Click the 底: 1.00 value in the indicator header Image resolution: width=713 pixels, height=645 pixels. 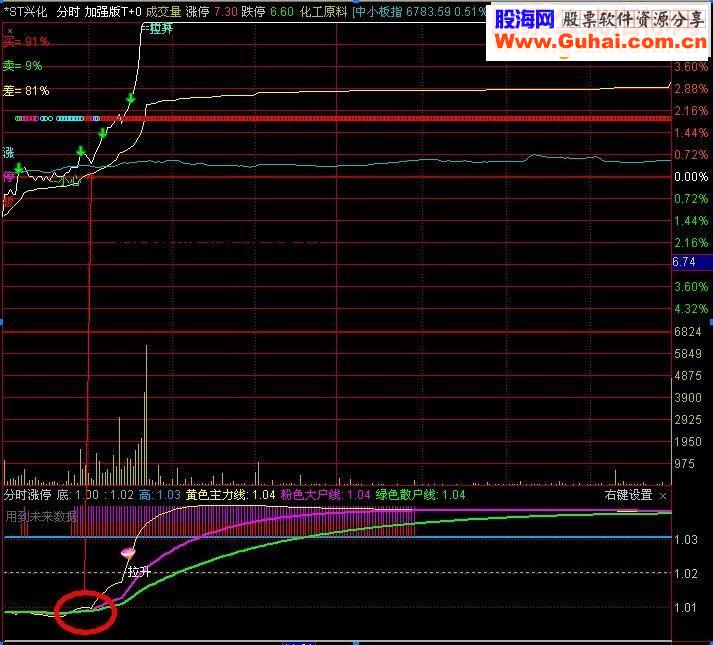point(77,495)
